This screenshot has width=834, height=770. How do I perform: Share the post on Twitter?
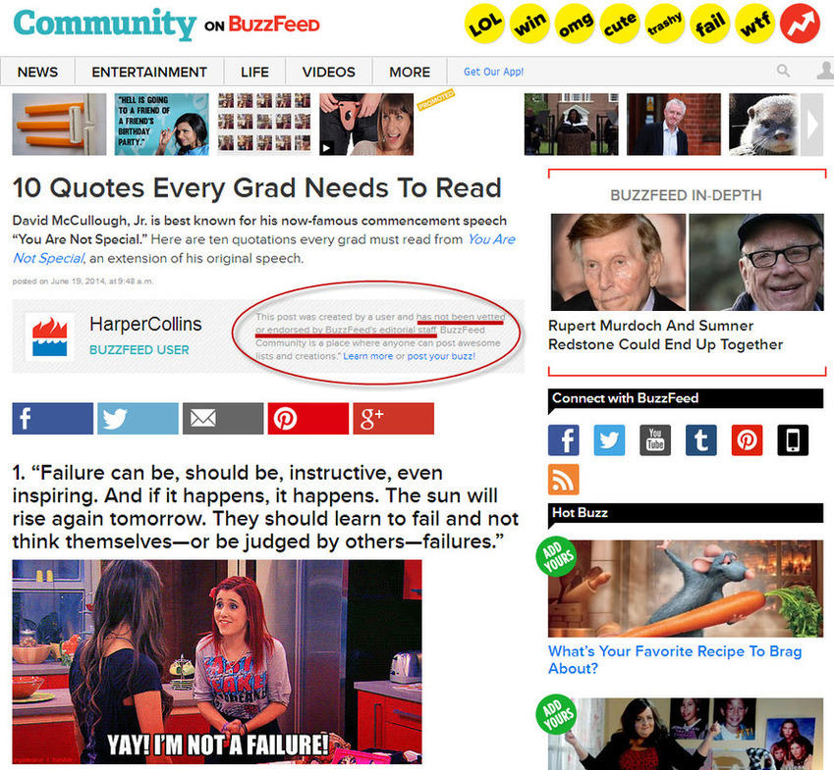point(138,419)
